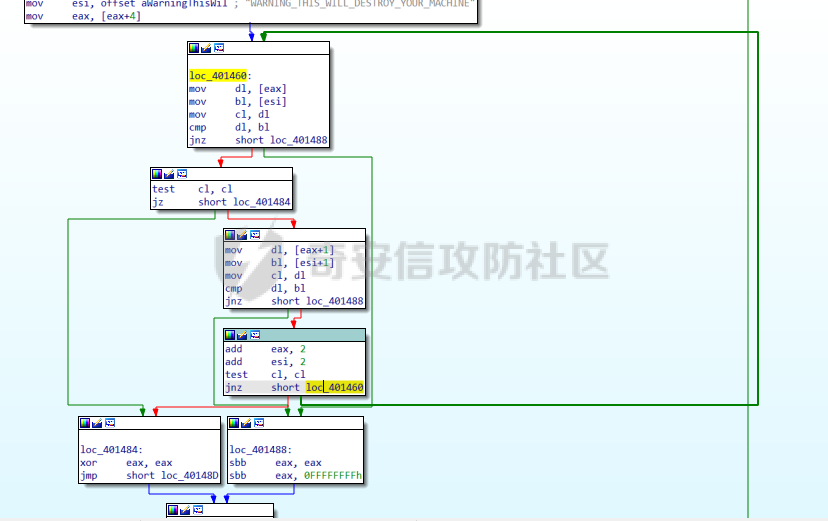Click the pencil icon on the 'mov dl, [eax+1]' node
This screenshot has height=521, width=828.
click(242, 235)
